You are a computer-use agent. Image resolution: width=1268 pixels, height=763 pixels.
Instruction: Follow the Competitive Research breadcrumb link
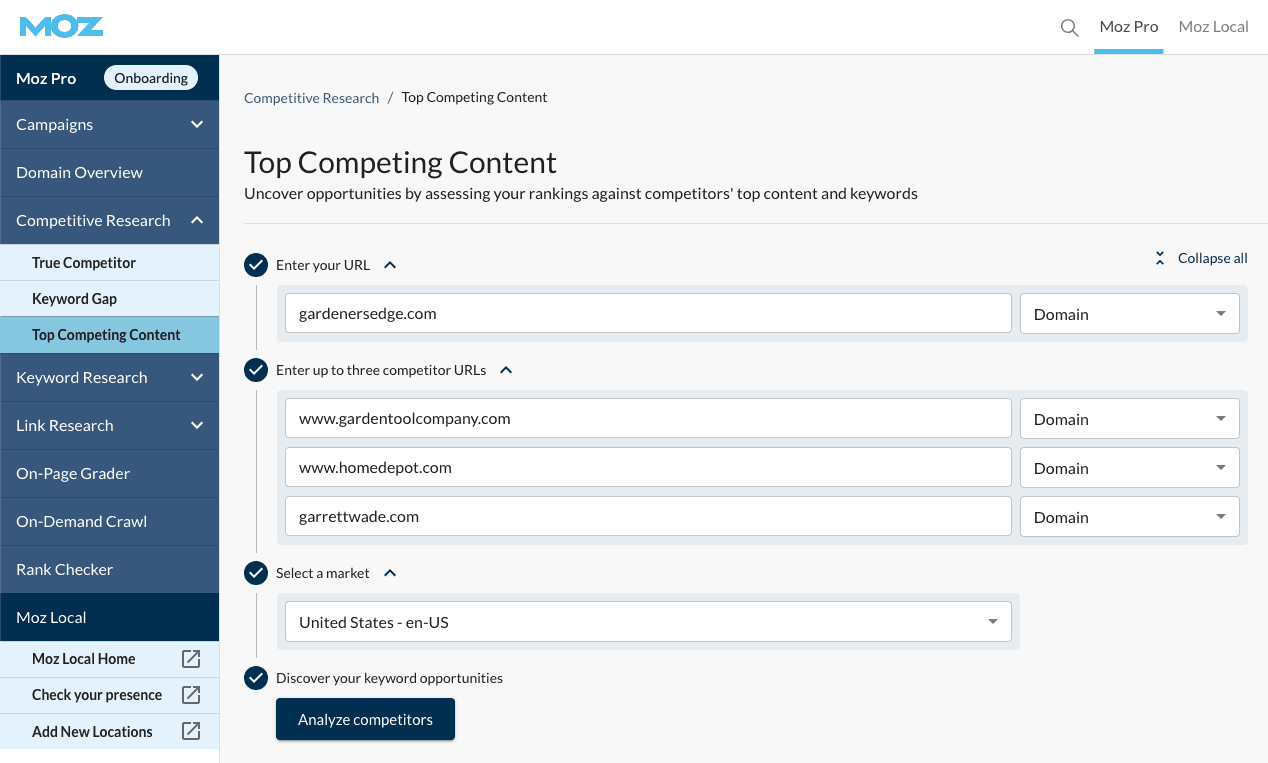click(311, 98)
